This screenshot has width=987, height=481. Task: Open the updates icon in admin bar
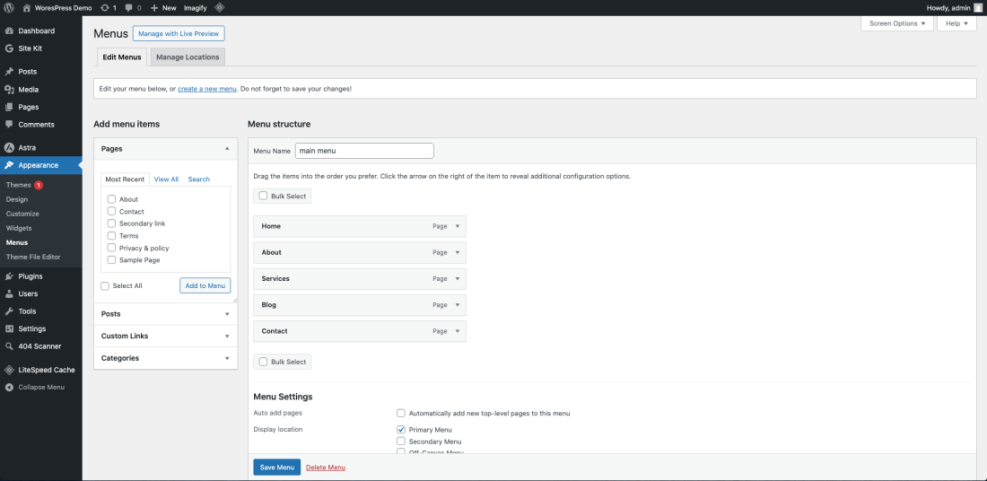pyautogui.click(x=104, y=8)
